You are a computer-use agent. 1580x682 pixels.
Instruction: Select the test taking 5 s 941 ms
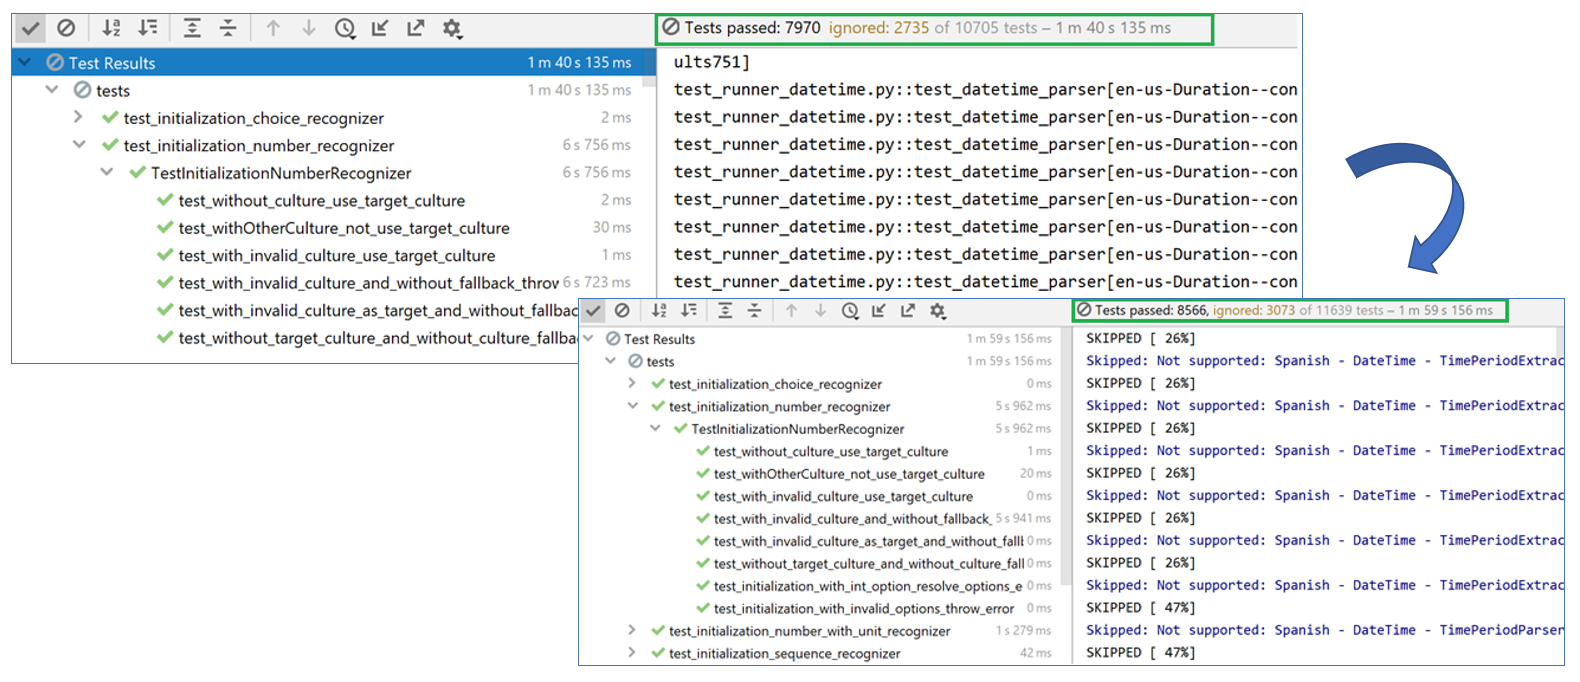point(818,518)
